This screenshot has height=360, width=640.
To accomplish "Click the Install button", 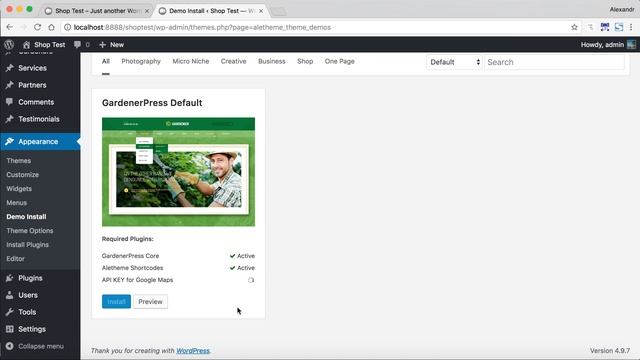I will pos(116,302).
